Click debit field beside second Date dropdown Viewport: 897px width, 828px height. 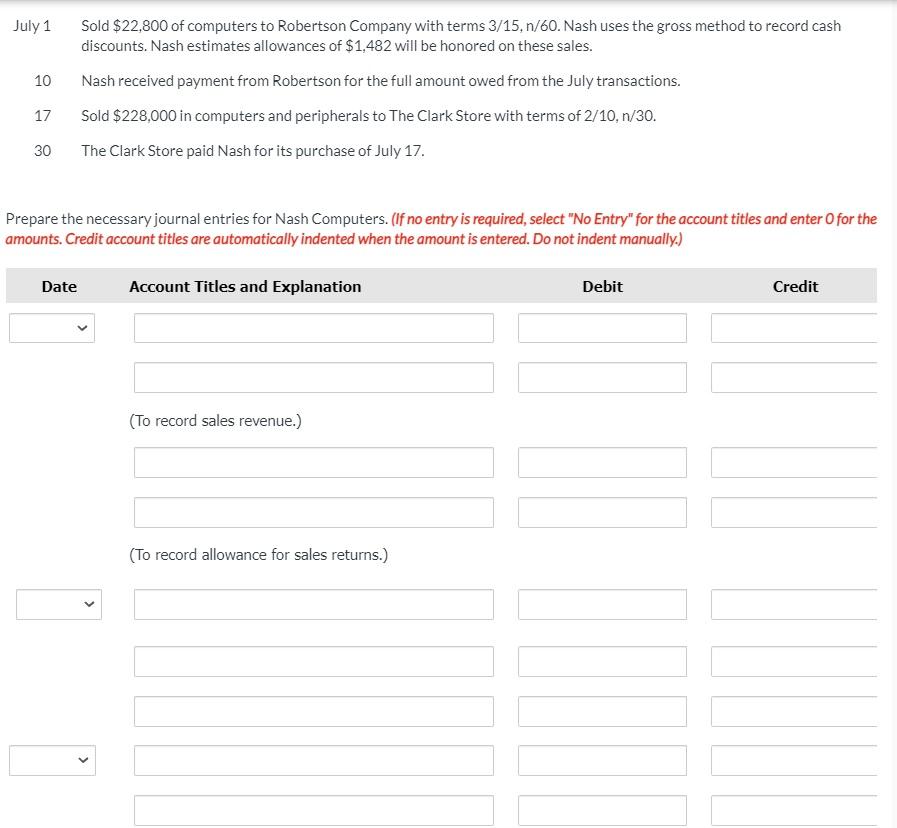click(602, 604)
